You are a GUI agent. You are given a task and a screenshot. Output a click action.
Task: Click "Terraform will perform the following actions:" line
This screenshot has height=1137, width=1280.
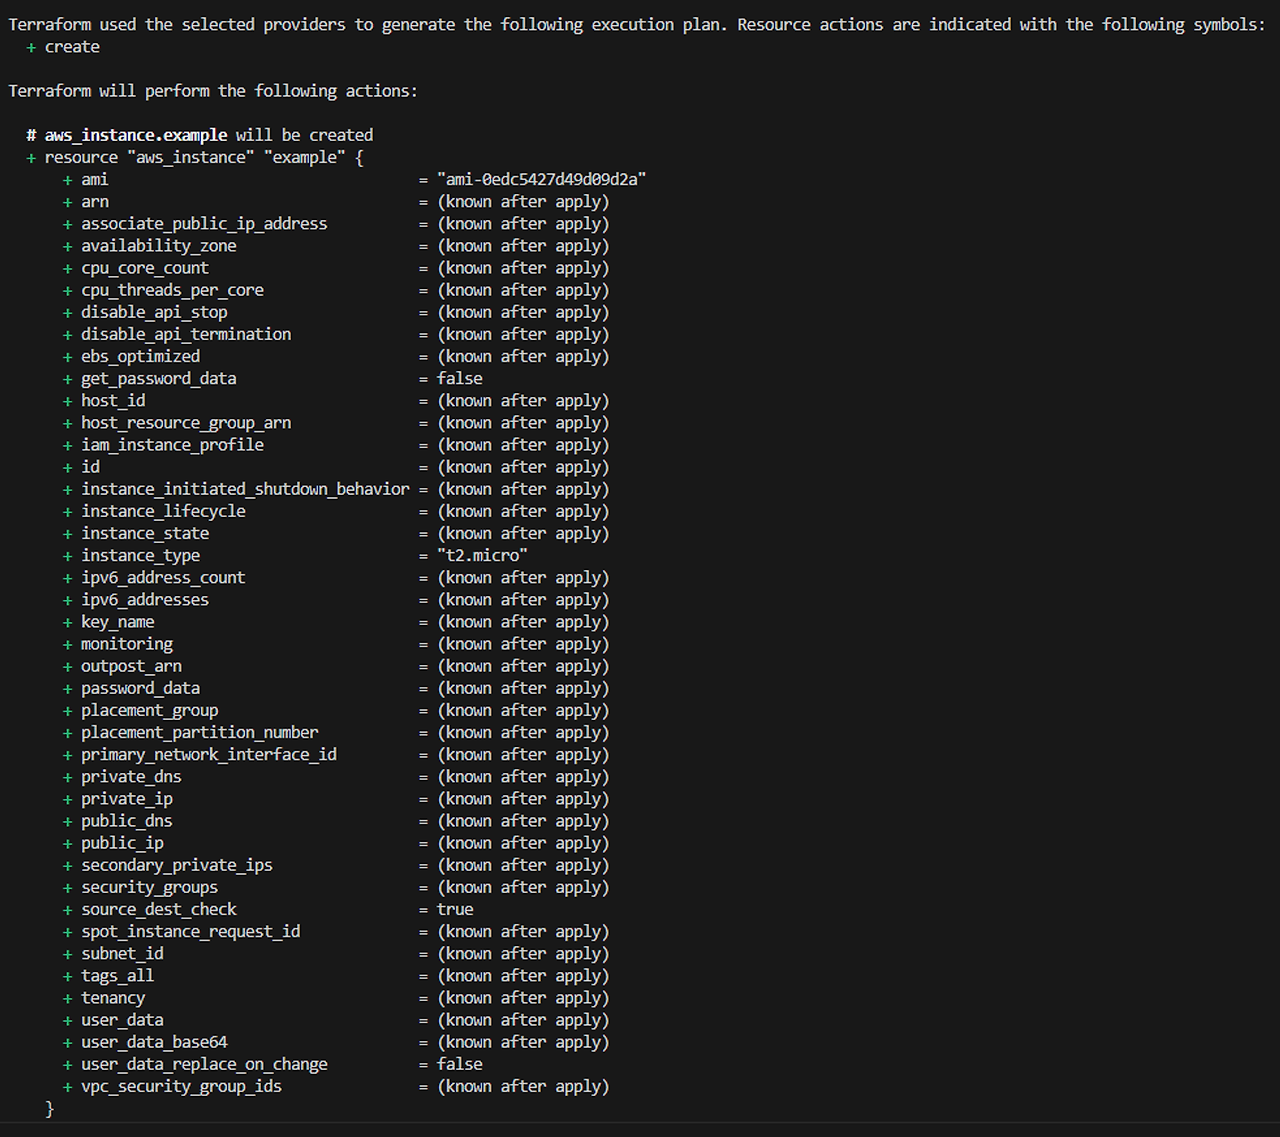click(213, 91)
